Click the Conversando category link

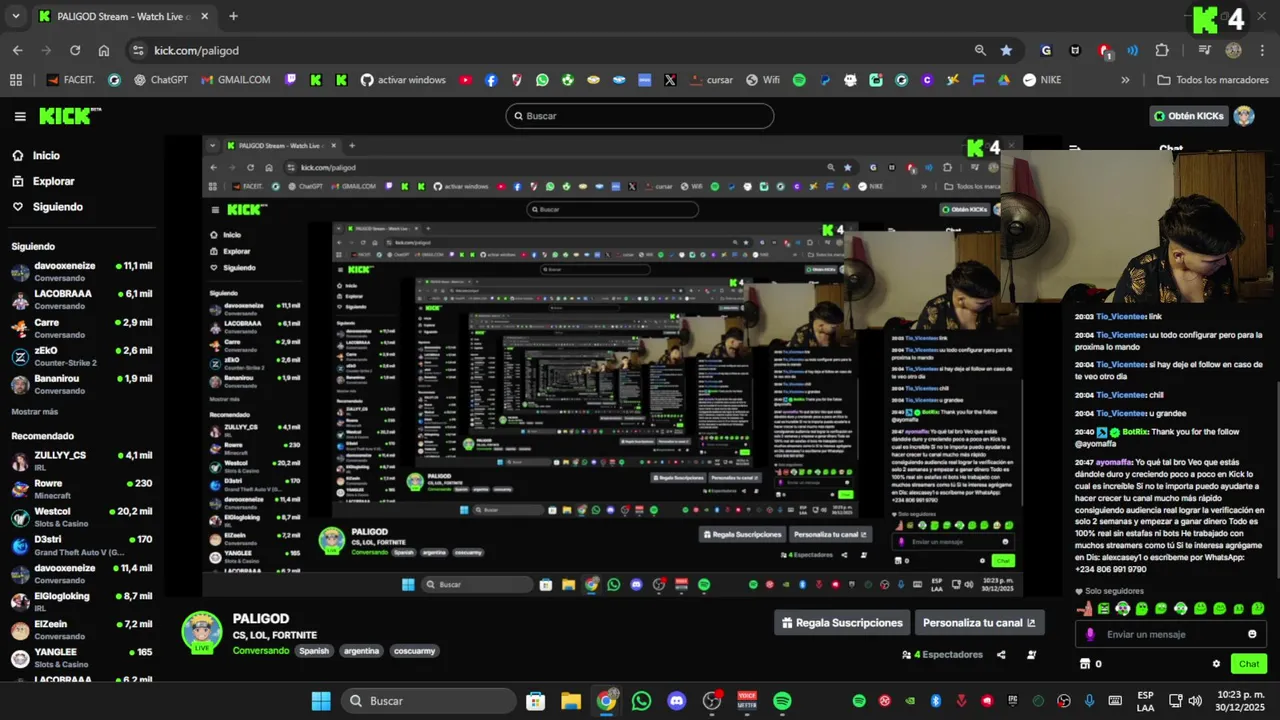point(261,651)
